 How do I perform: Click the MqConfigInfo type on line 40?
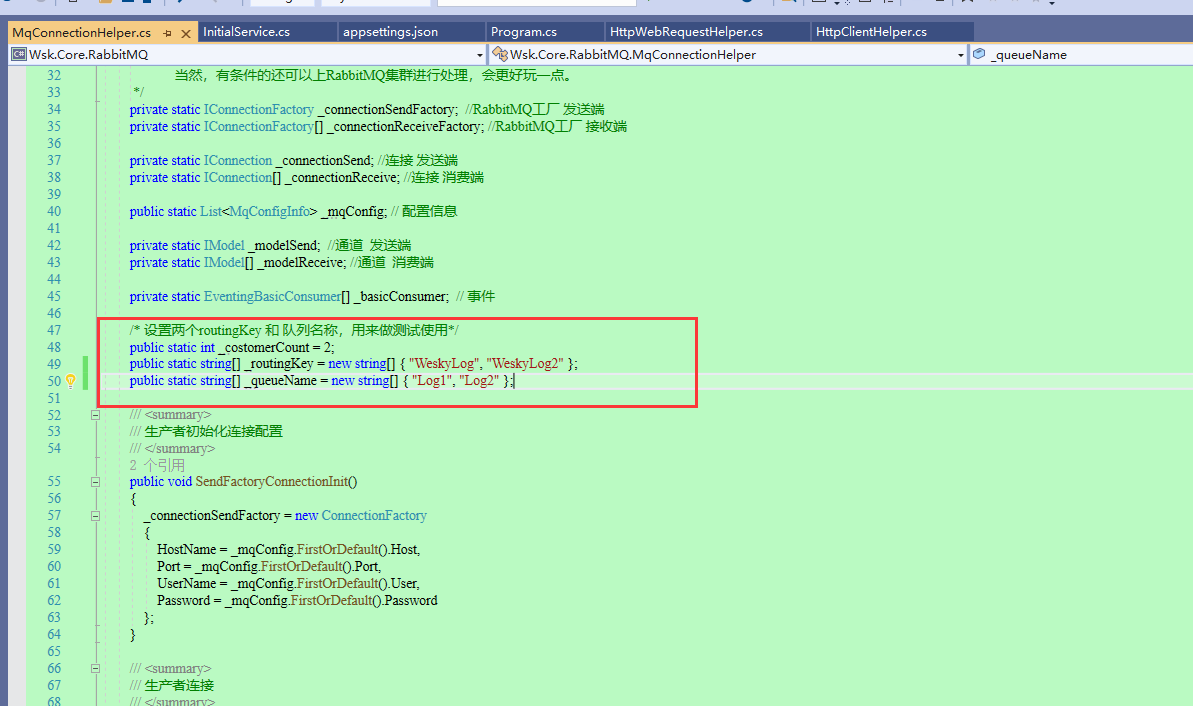pos(269,211)
